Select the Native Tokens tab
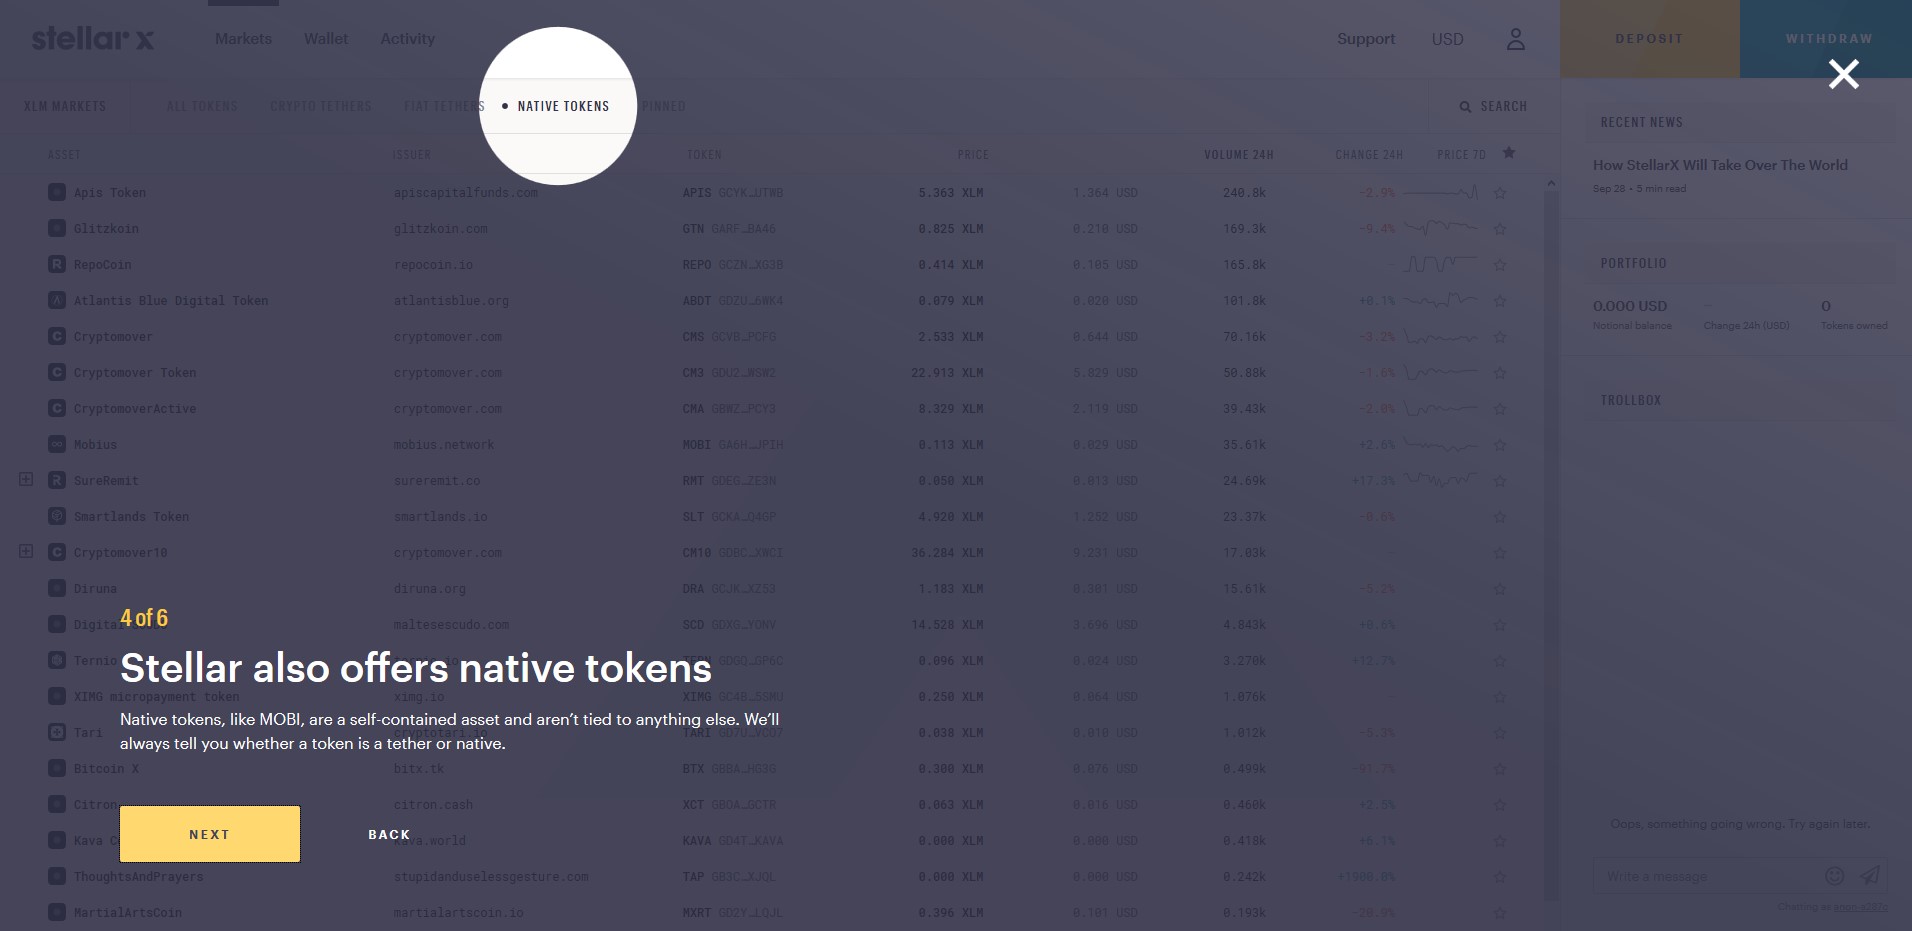 pos(563,106)
